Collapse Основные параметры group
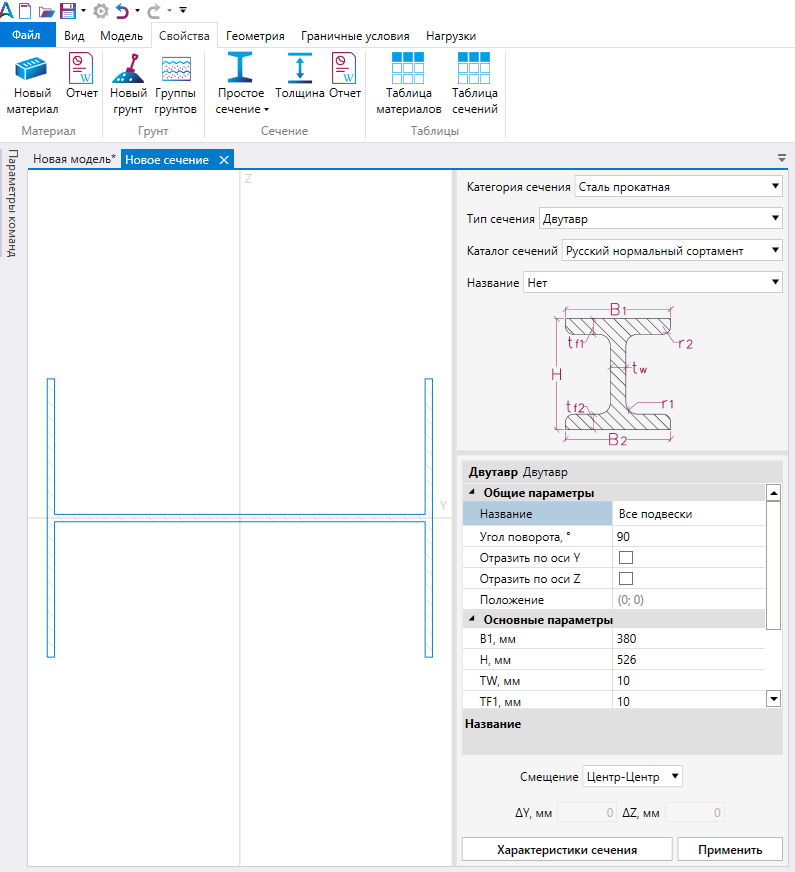Screen dimensions: 795x872 pyautogui.click(x=472, y=619)
